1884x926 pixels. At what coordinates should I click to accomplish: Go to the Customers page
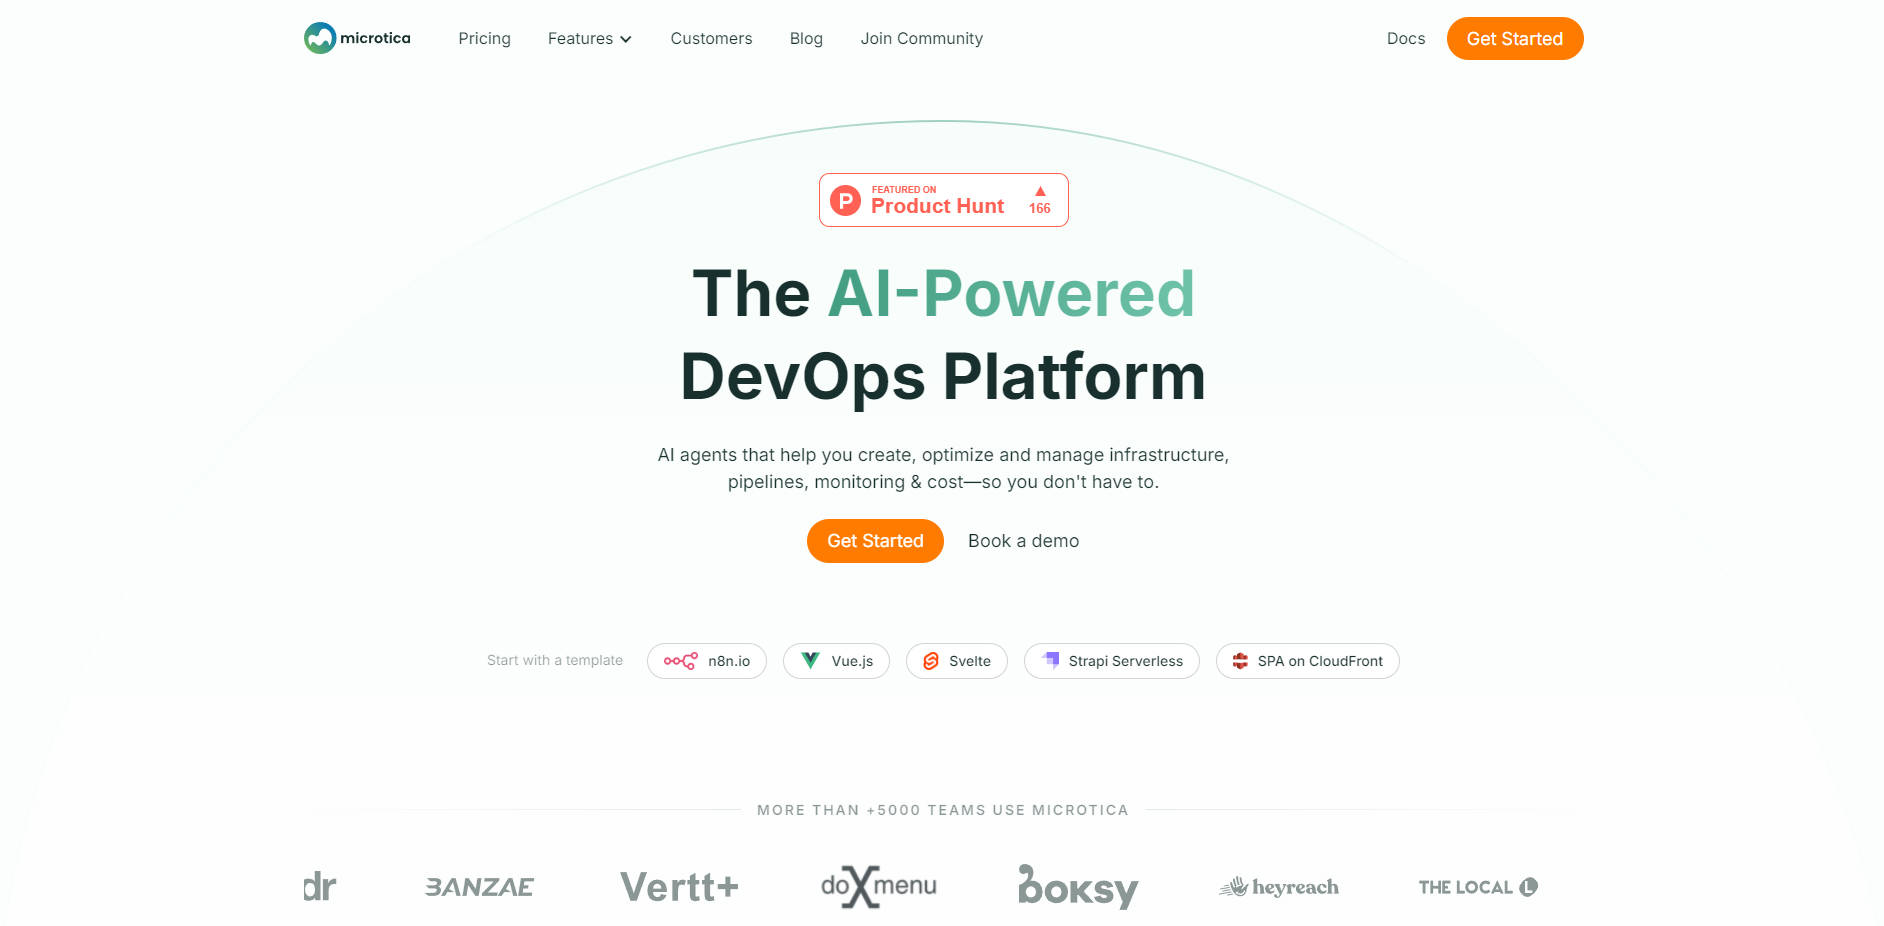711,38
